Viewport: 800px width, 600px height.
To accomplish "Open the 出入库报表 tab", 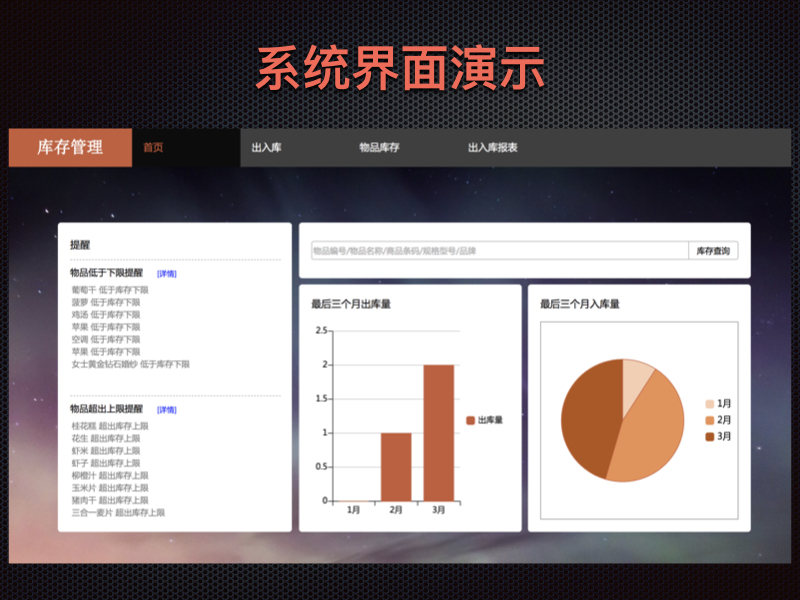I will 493,148.
